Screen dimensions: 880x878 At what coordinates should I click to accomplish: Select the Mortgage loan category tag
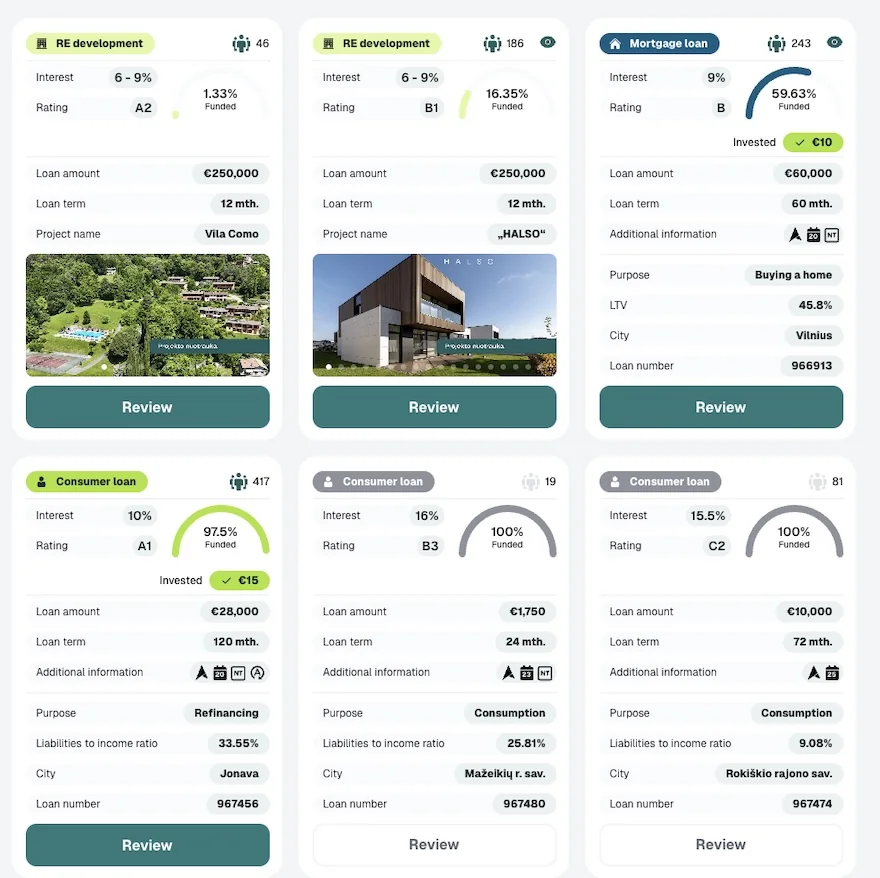[x=659, y=44]
